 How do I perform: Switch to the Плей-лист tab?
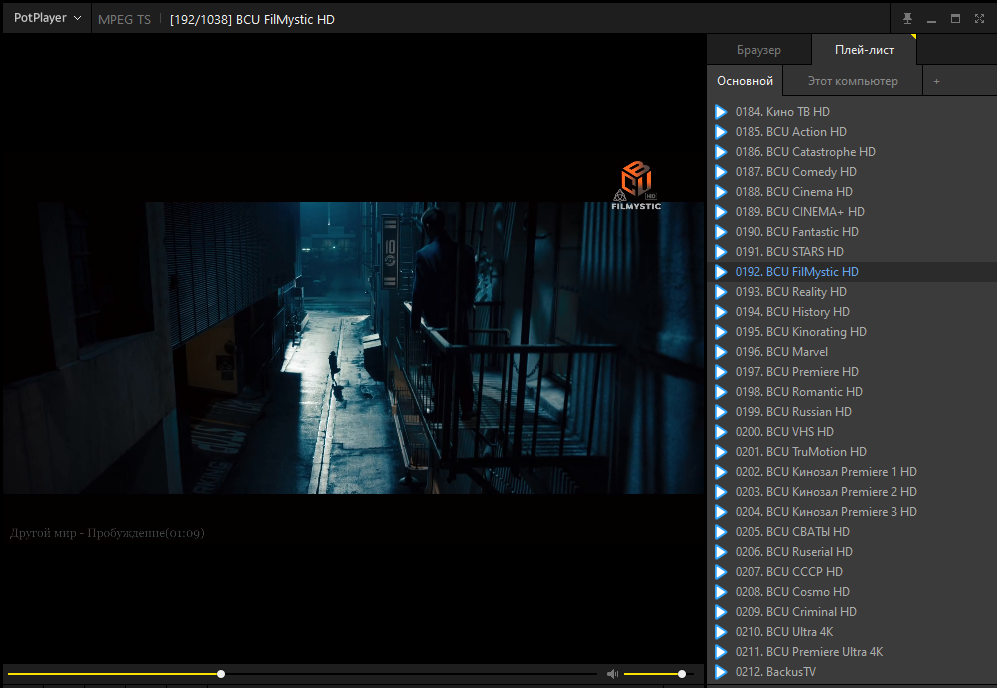[864, 50]
